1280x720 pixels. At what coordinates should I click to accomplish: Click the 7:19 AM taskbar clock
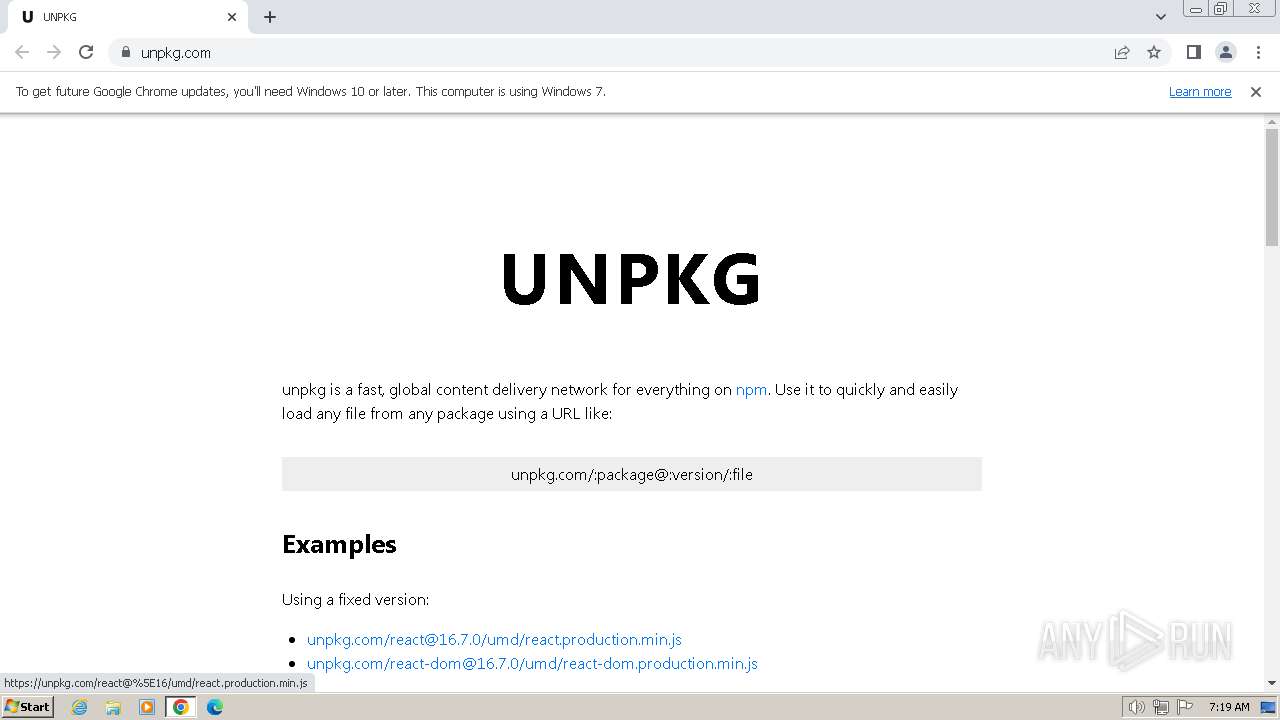click(x=1229, y=707)
